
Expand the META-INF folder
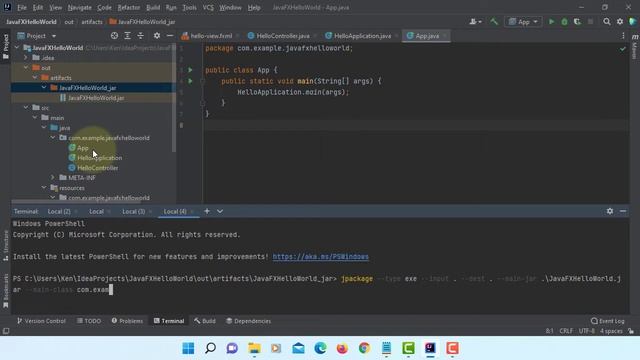tap(53, 178)
